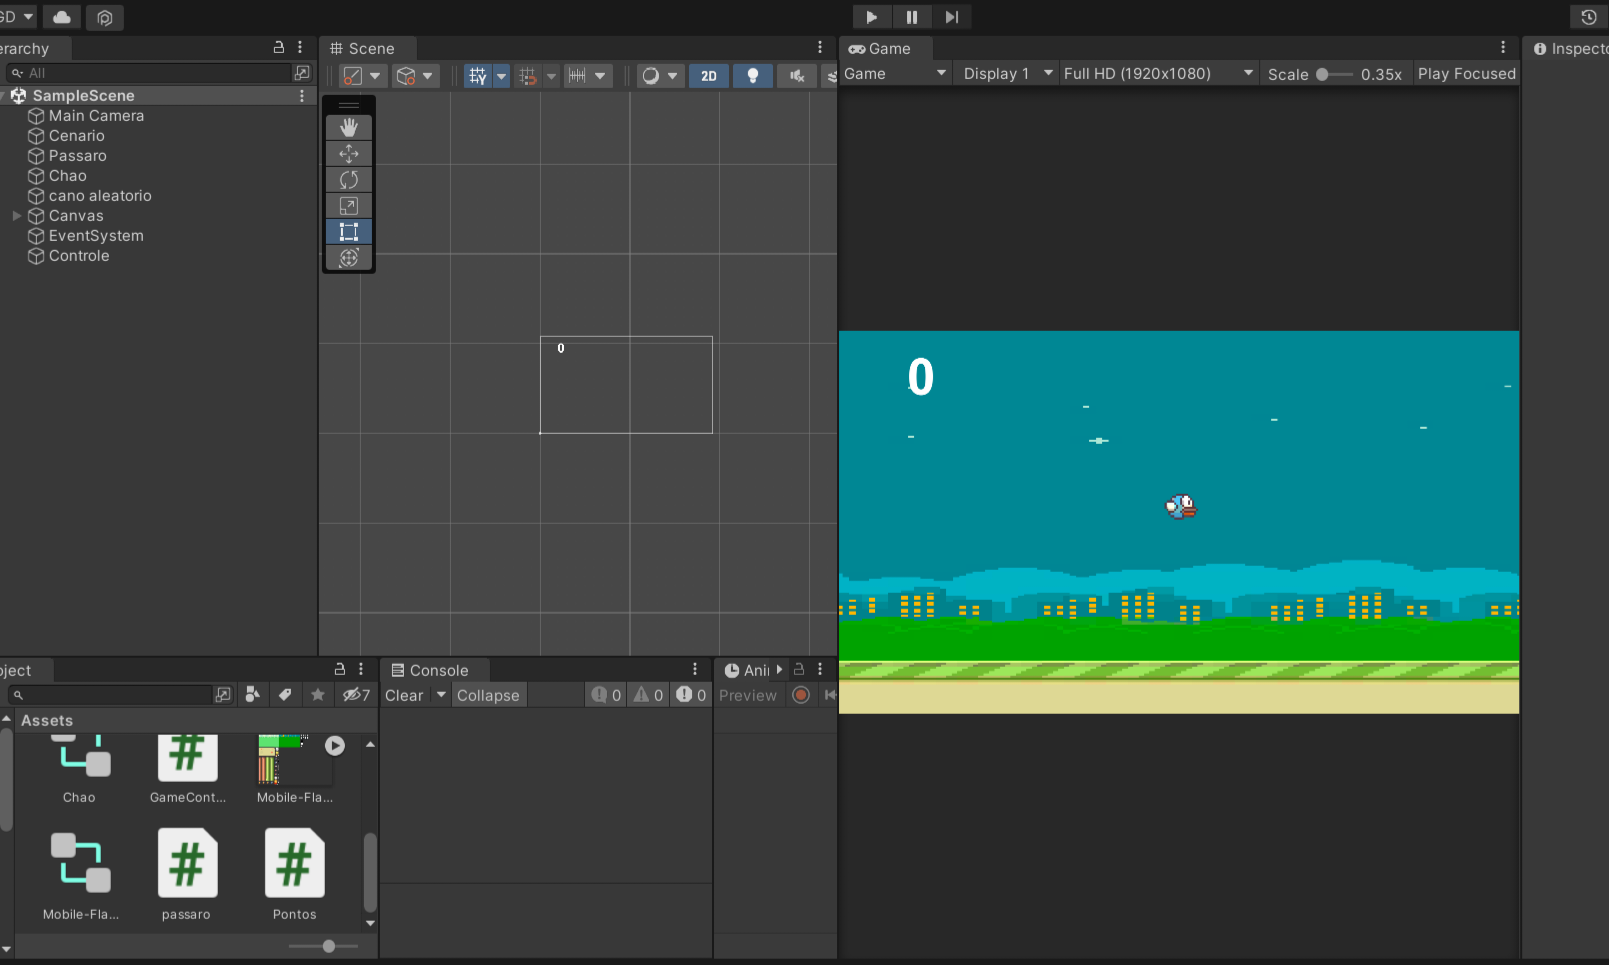Click the Animation record button
The image size is (1609, 965).
click(801, 695)
